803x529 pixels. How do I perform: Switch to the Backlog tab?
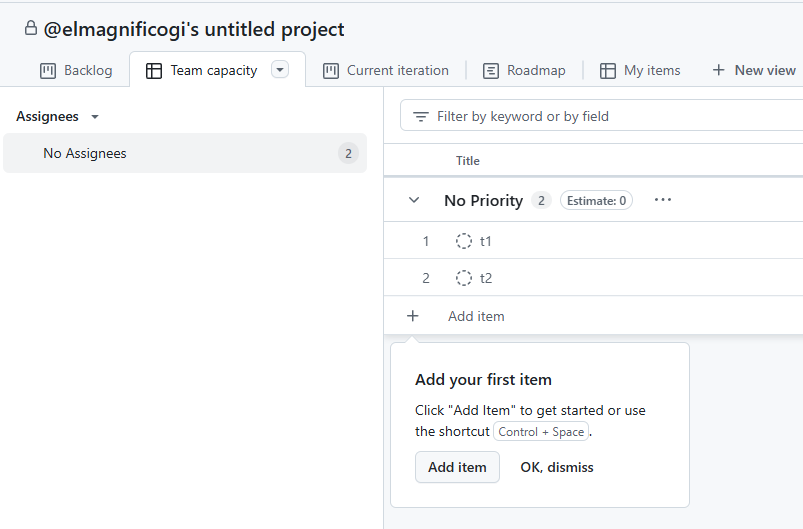click(76, 71)
